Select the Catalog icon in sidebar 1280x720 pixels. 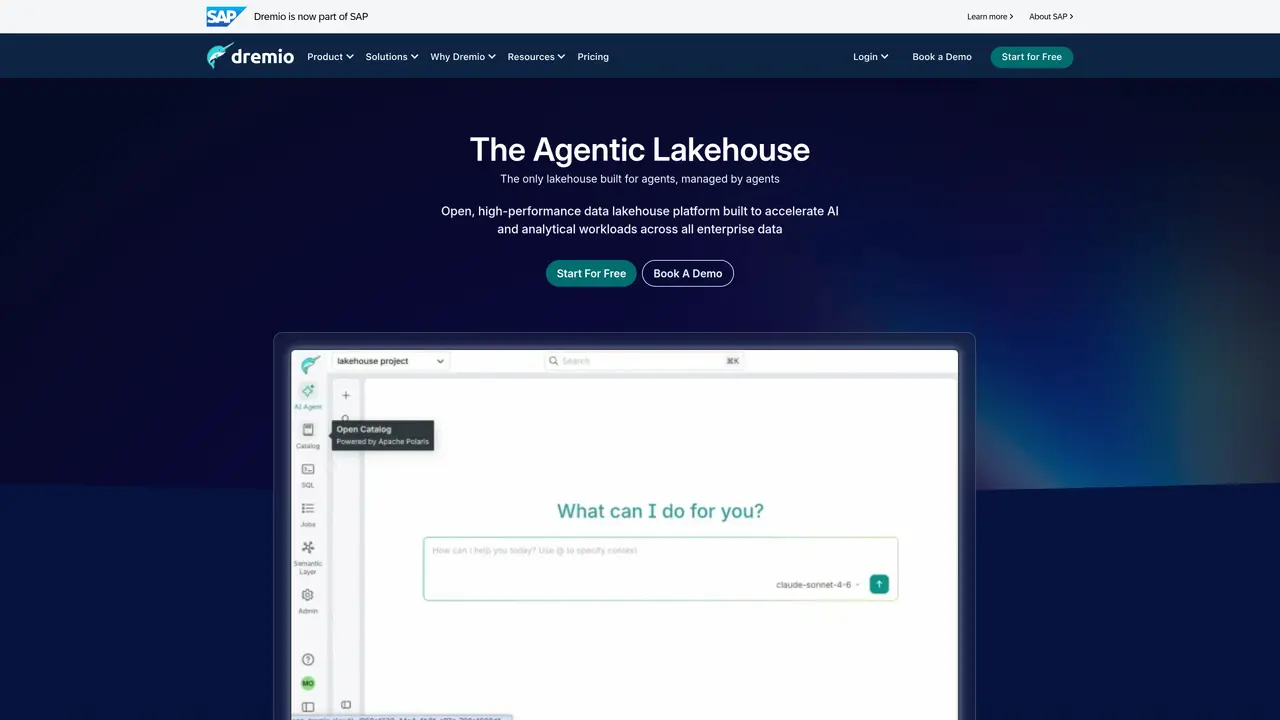308,430
